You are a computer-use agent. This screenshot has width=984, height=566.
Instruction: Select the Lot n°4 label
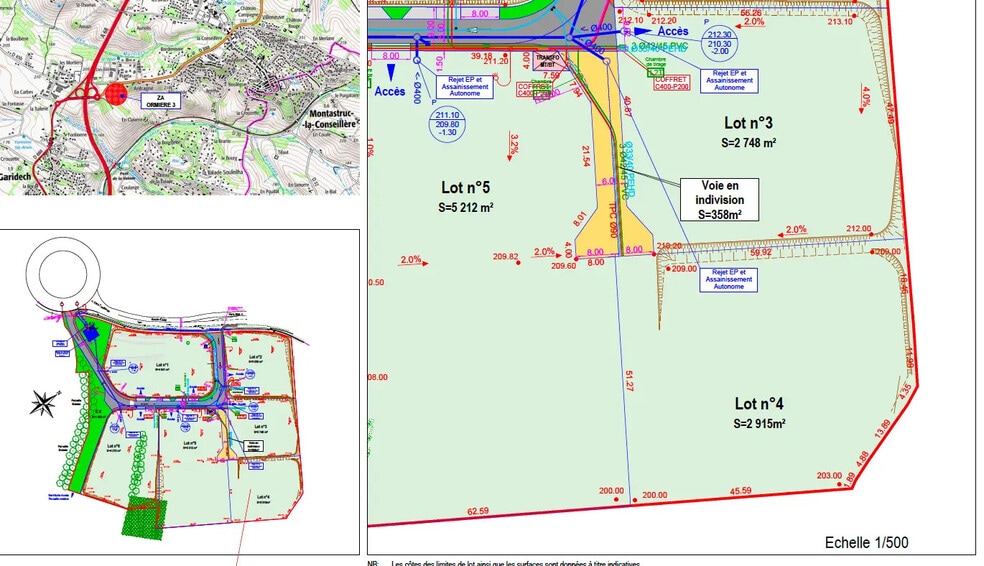pos(759,403)
